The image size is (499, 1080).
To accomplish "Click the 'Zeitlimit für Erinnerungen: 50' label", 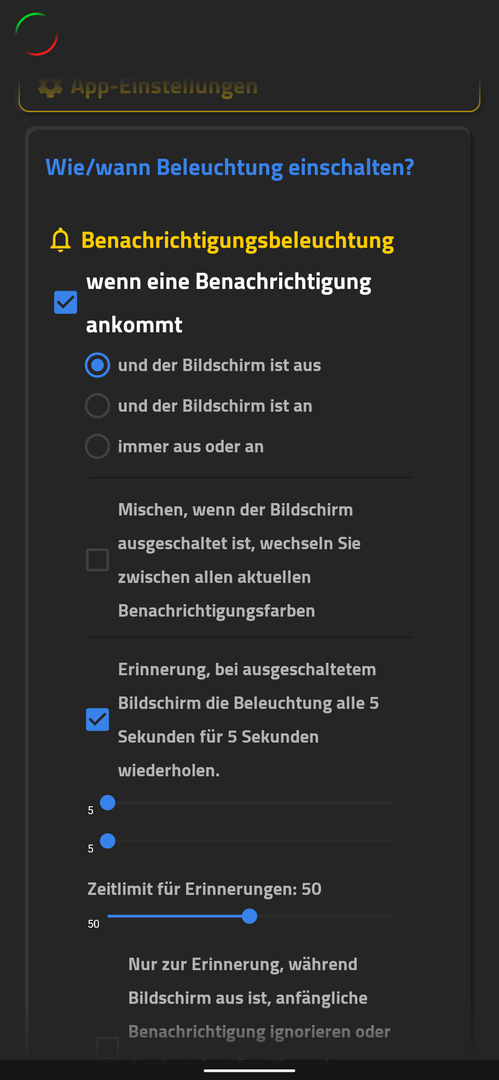I will 205,889.
